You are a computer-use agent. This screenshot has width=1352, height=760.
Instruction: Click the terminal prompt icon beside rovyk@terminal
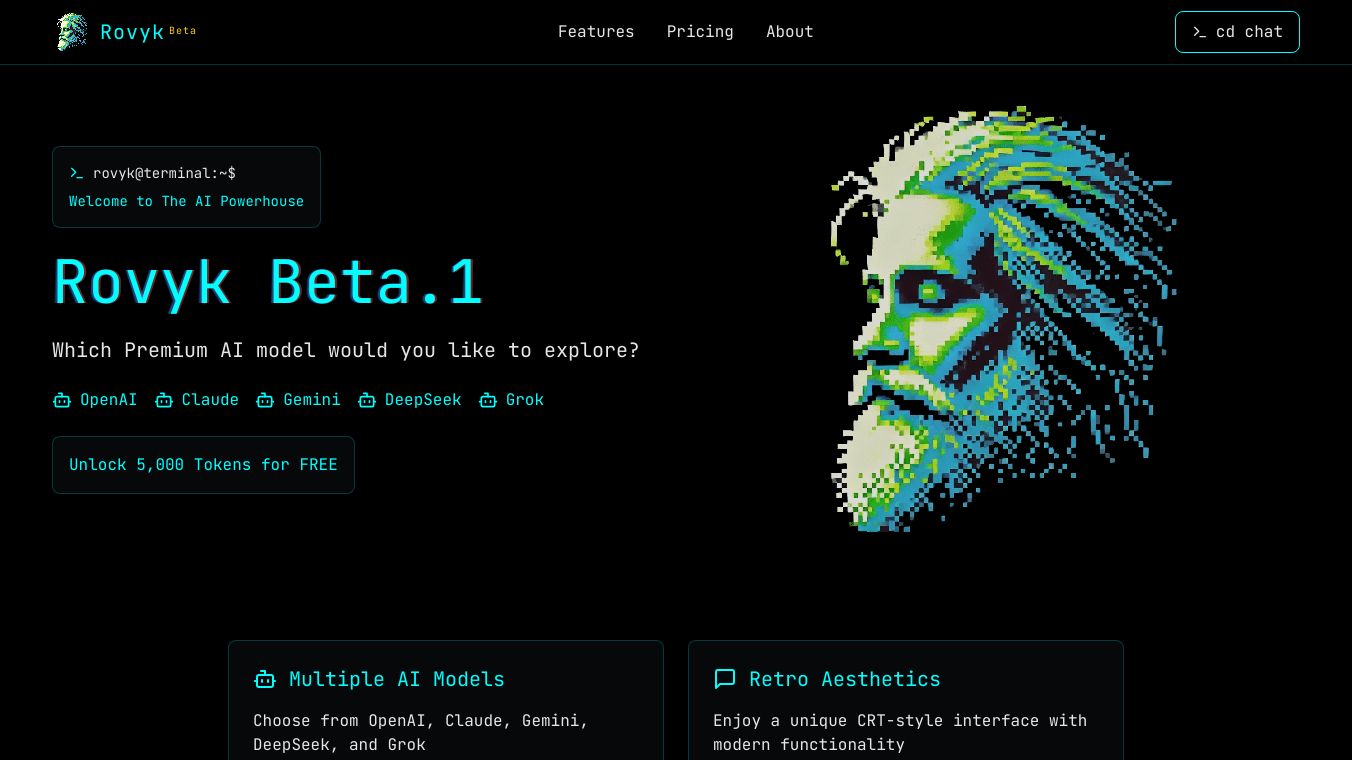(x=77, y=174)
